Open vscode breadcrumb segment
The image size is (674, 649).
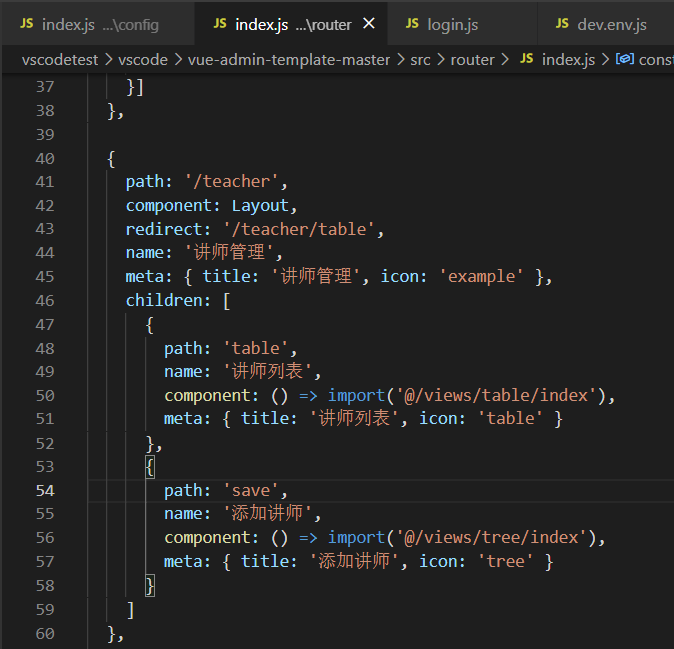[x=143, y=60]
